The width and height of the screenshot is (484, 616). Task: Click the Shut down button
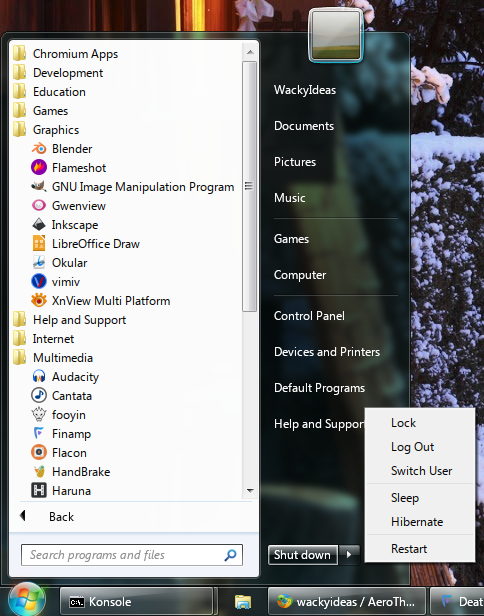tap(302, 555)
